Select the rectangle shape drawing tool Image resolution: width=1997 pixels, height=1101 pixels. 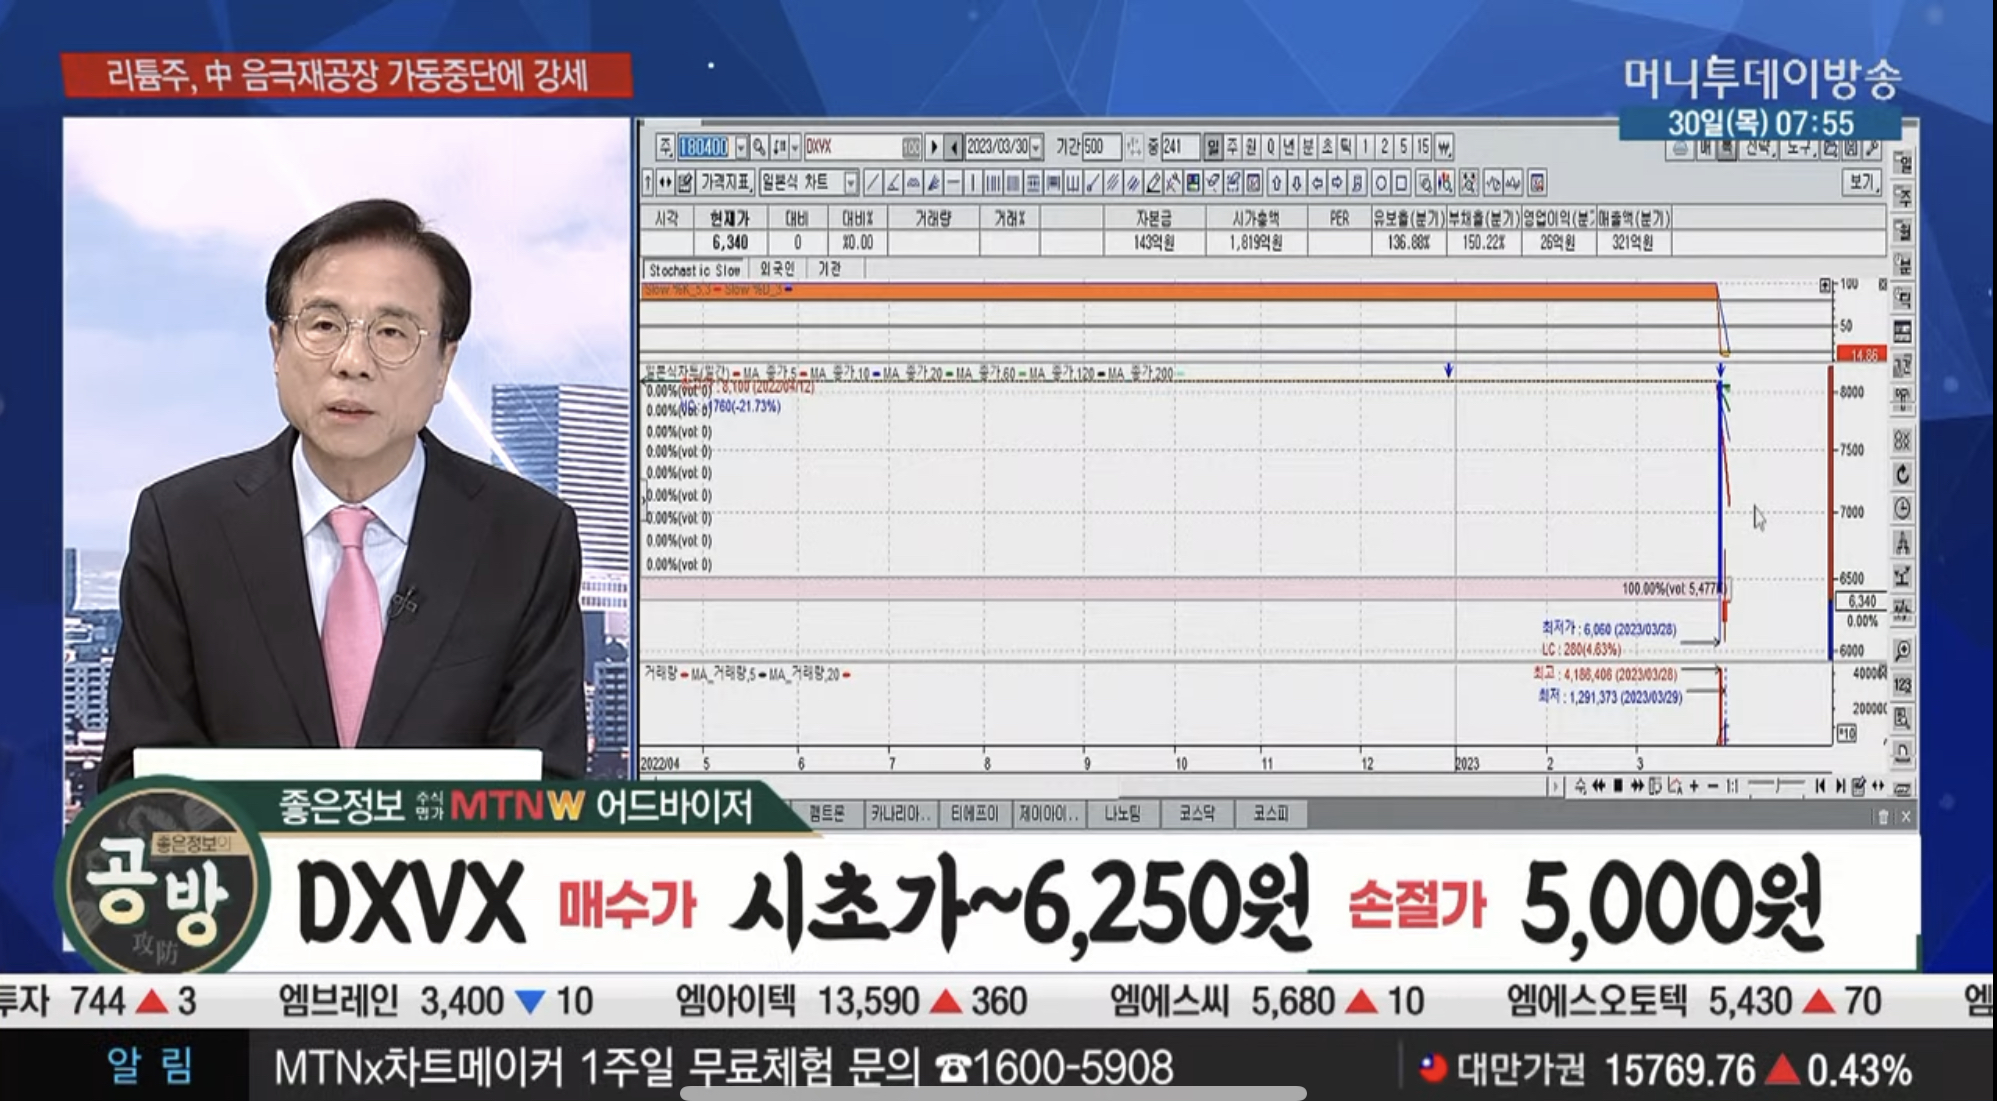1401,183
